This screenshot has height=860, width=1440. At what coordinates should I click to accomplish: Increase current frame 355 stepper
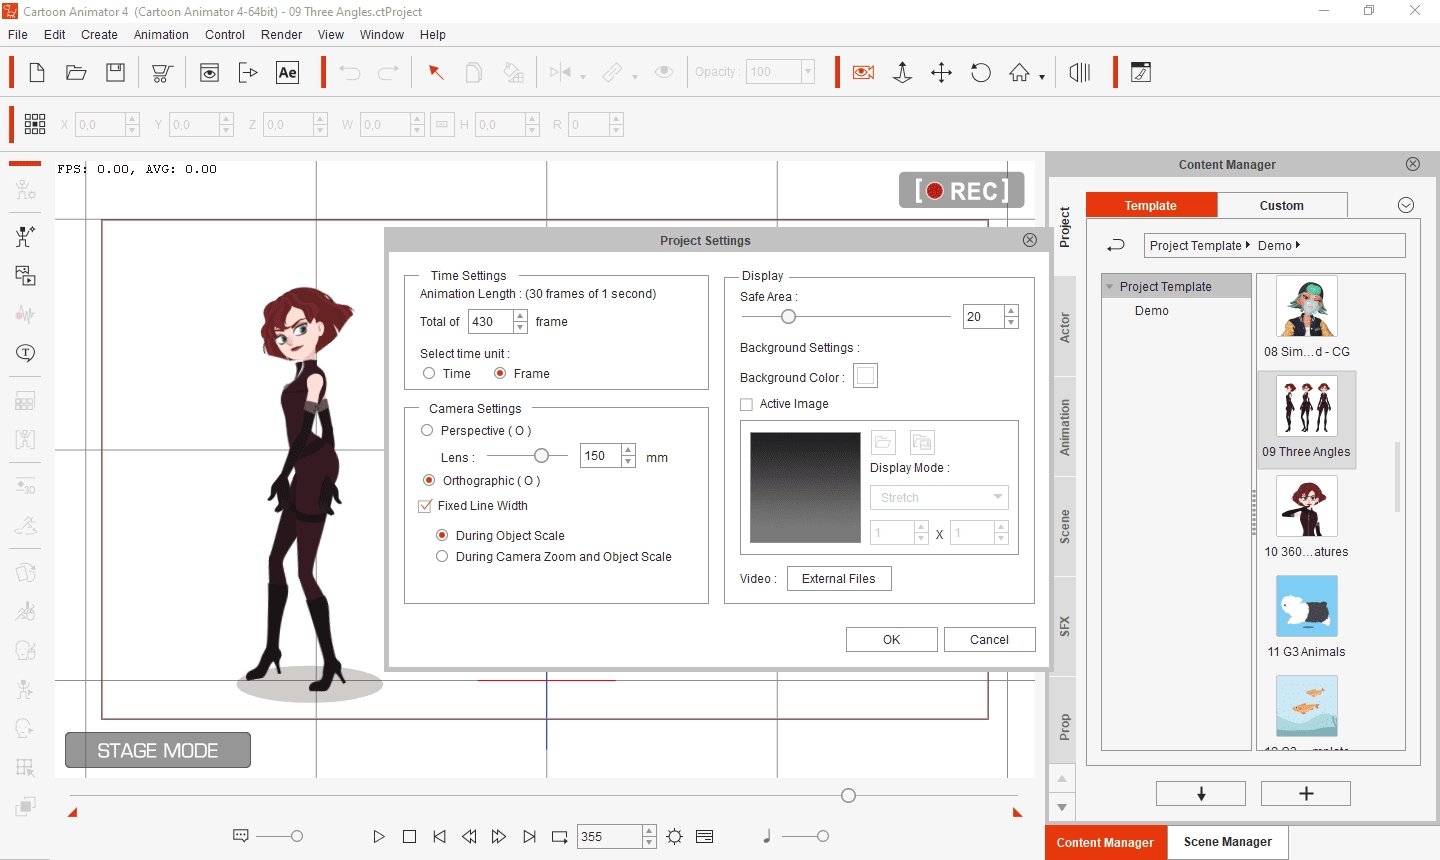(649, 831)
